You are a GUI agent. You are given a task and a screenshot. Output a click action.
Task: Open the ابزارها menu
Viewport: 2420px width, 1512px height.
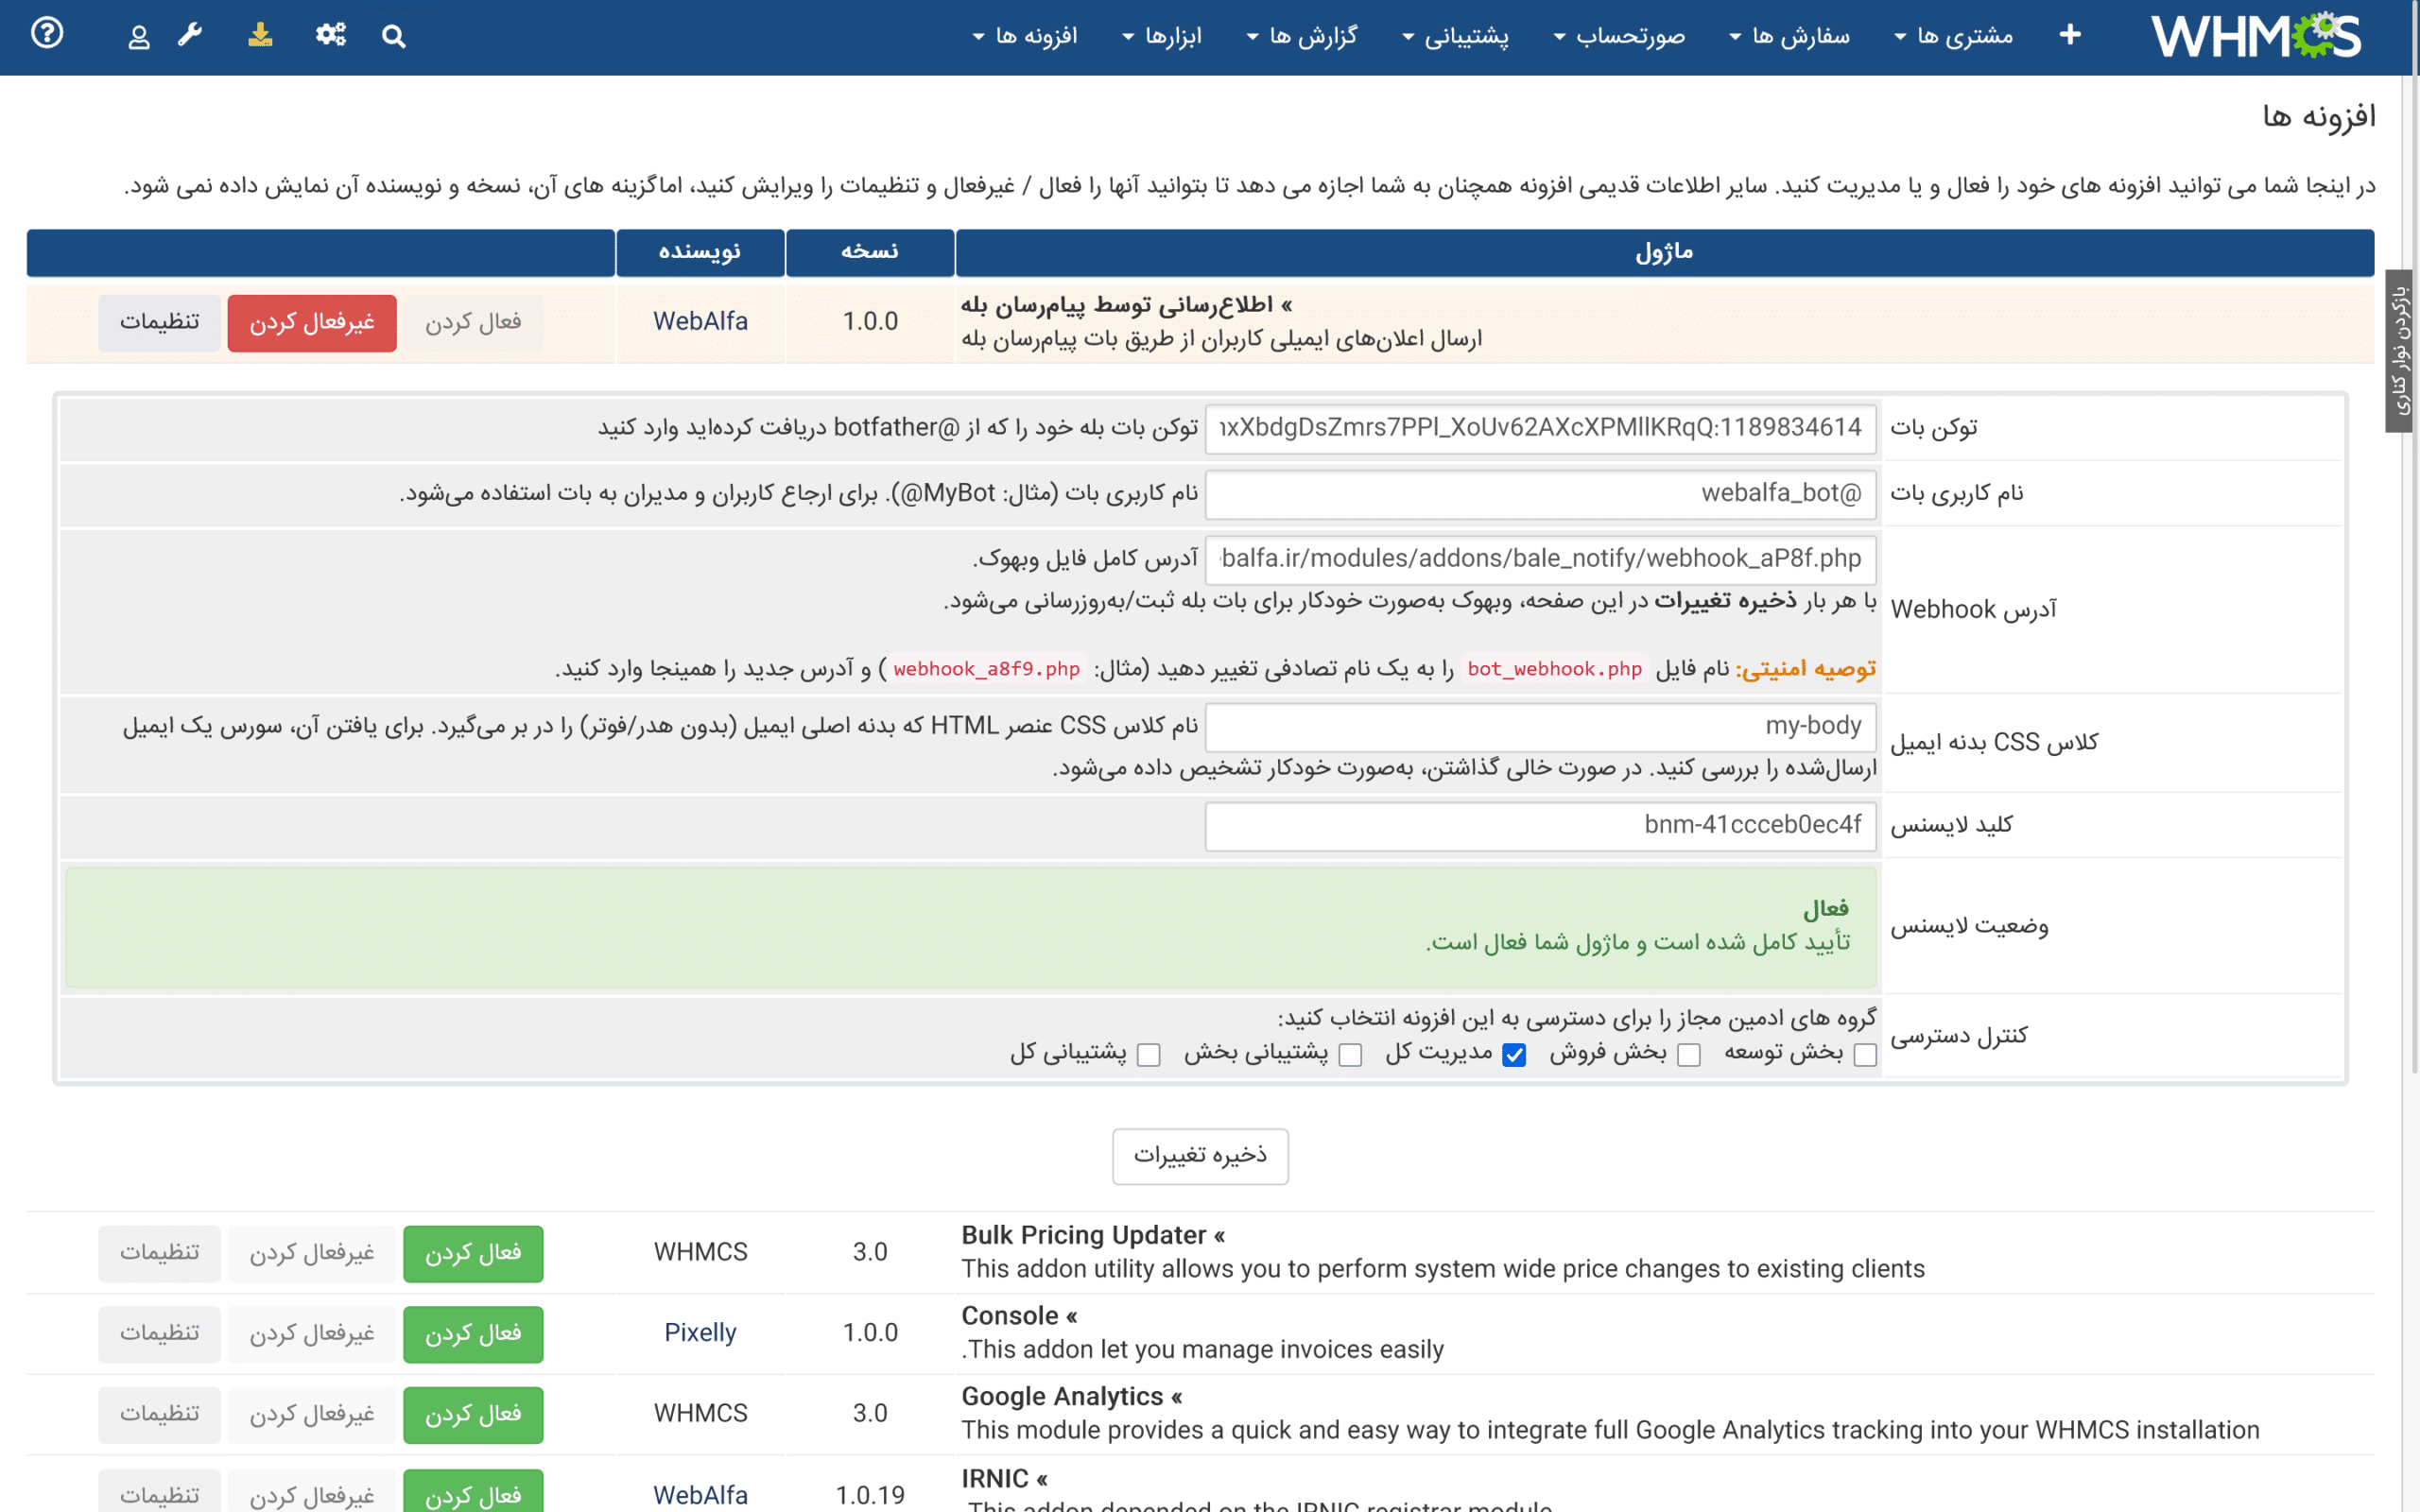click(1162, 36)
